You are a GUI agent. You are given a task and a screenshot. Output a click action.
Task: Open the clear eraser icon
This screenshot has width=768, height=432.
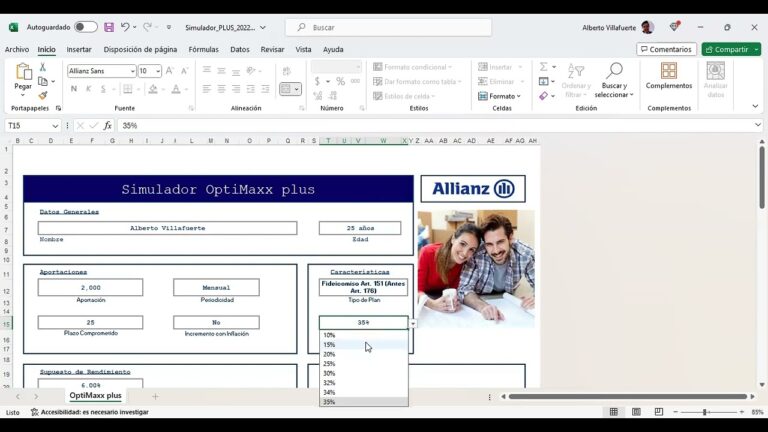[x=544, y=96]
